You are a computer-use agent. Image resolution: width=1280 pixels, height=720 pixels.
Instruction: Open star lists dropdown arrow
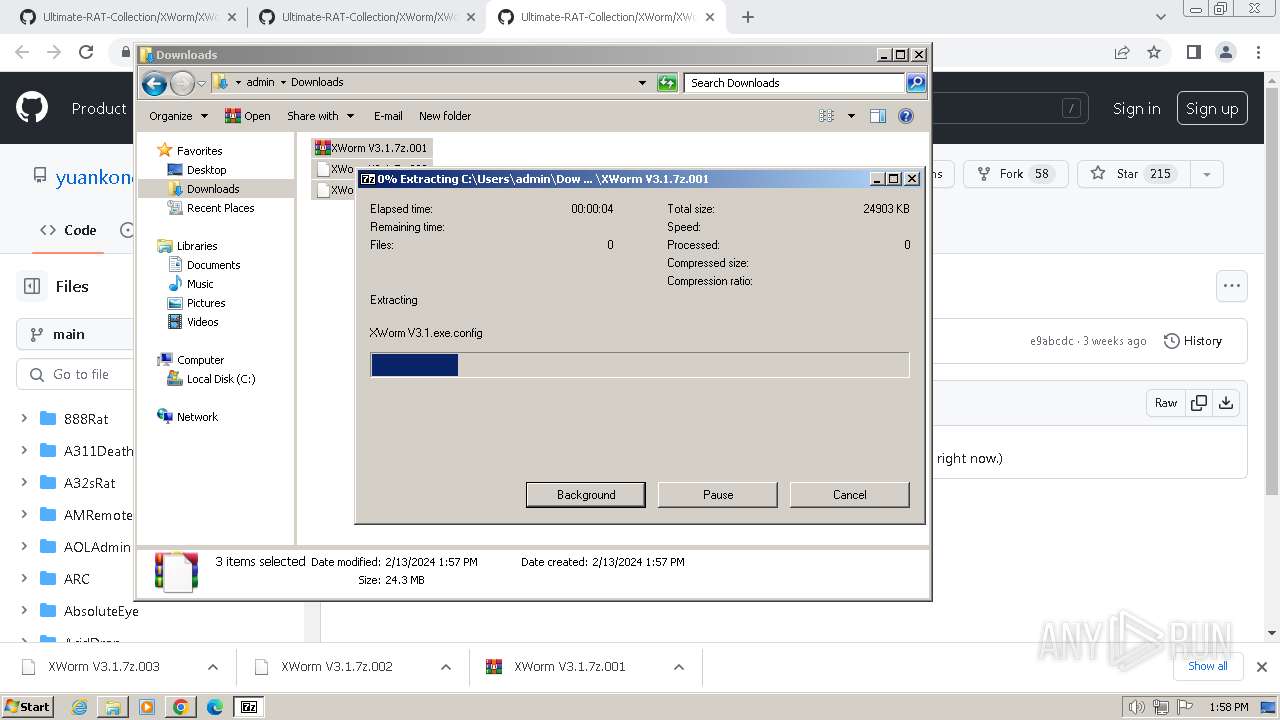tap(1207, 174)
